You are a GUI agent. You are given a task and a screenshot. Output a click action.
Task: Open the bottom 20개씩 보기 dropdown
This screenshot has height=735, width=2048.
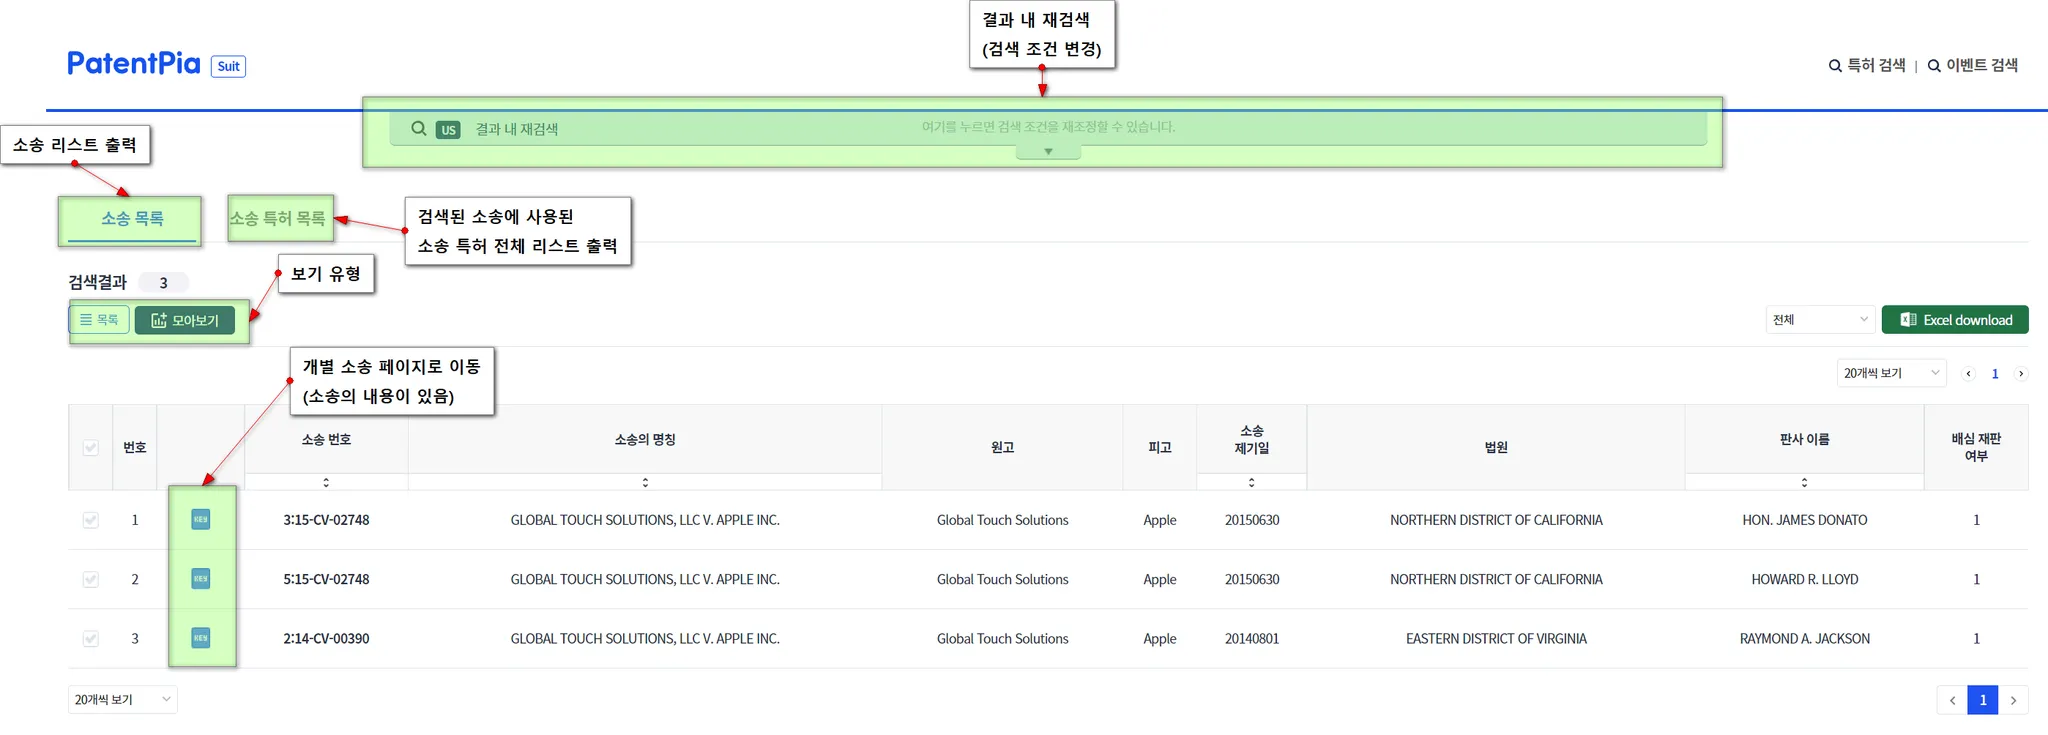[x=123, y=700]
